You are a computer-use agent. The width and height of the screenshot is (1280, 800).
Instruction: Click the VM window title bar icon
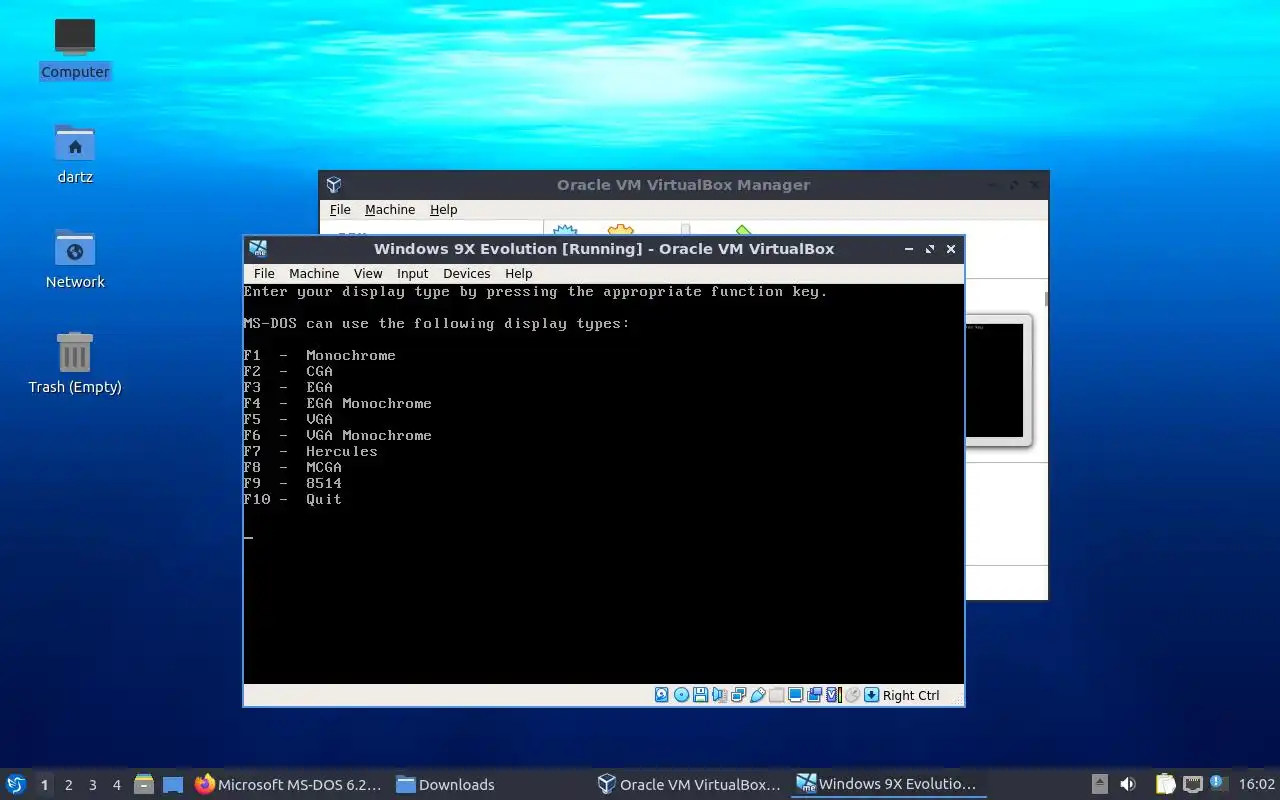258,249
